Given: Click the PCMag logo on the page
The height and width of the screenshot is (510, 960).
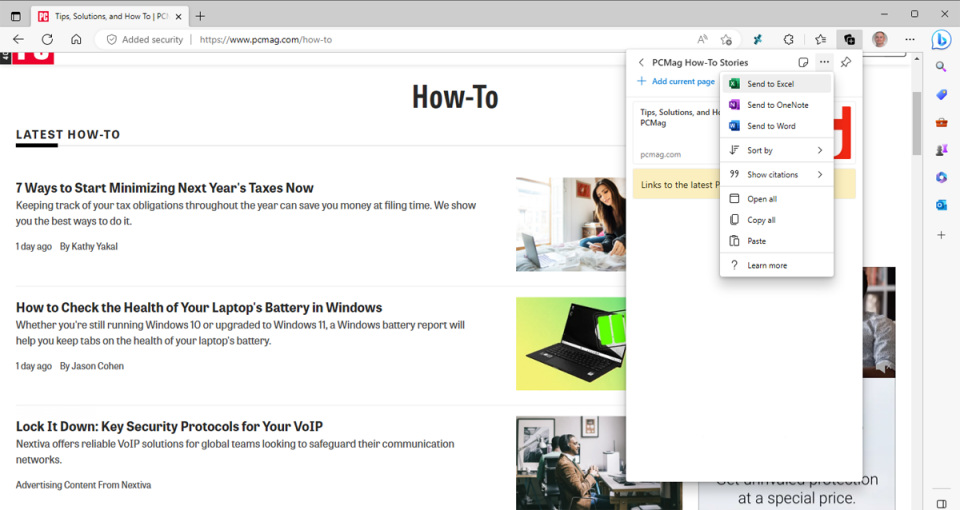Looking at the screenshot, I should click(x=32, y=58).
